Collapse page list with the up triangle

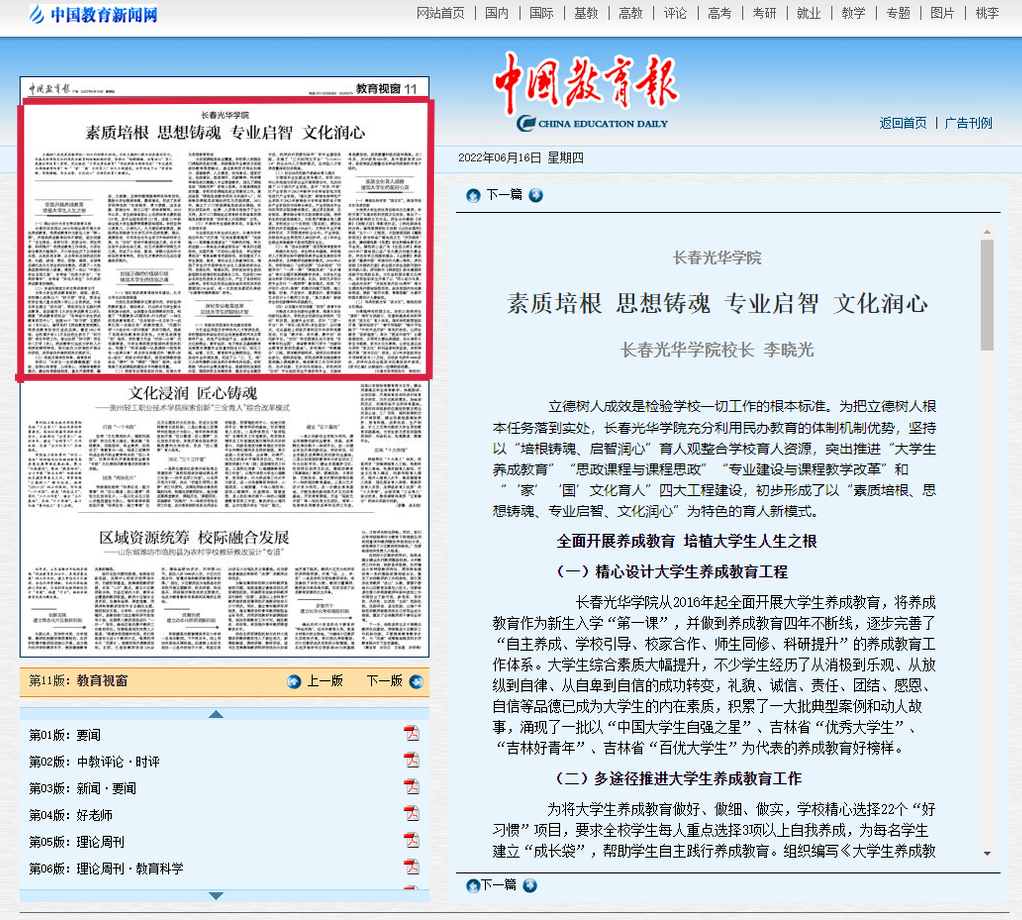point(216,714)
